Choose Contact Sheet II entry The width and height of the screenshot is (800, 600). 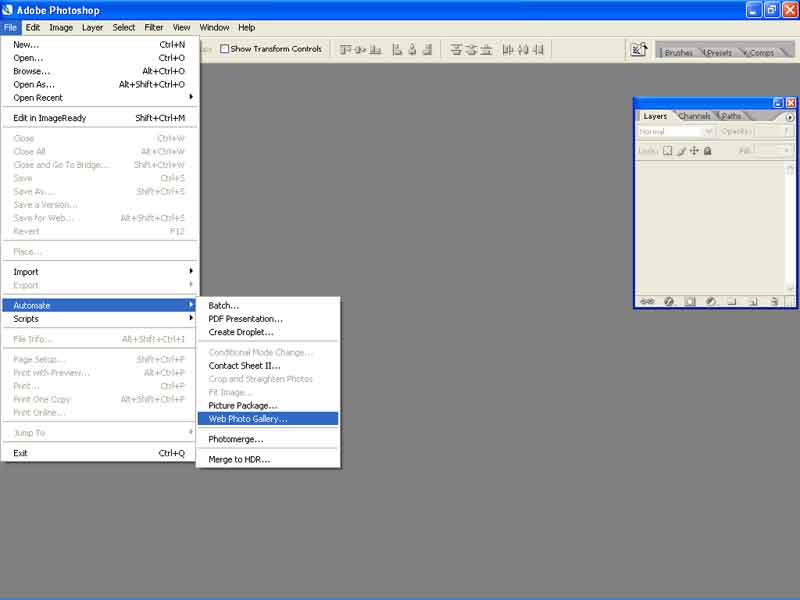(268, 365)
